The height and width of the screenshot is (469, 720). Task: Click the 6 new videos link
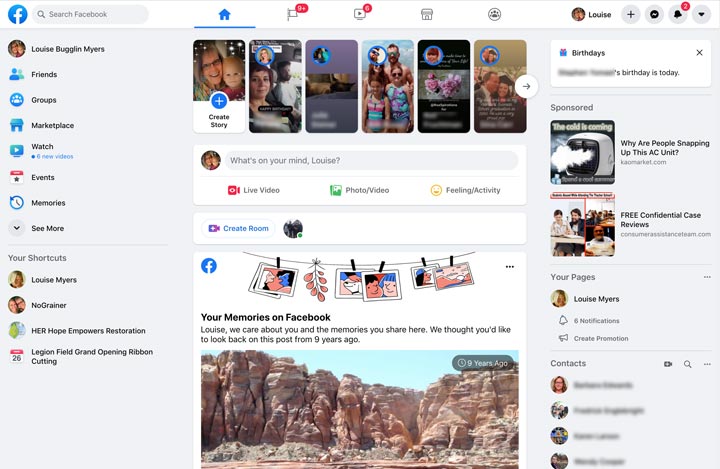tap(55, 156)
